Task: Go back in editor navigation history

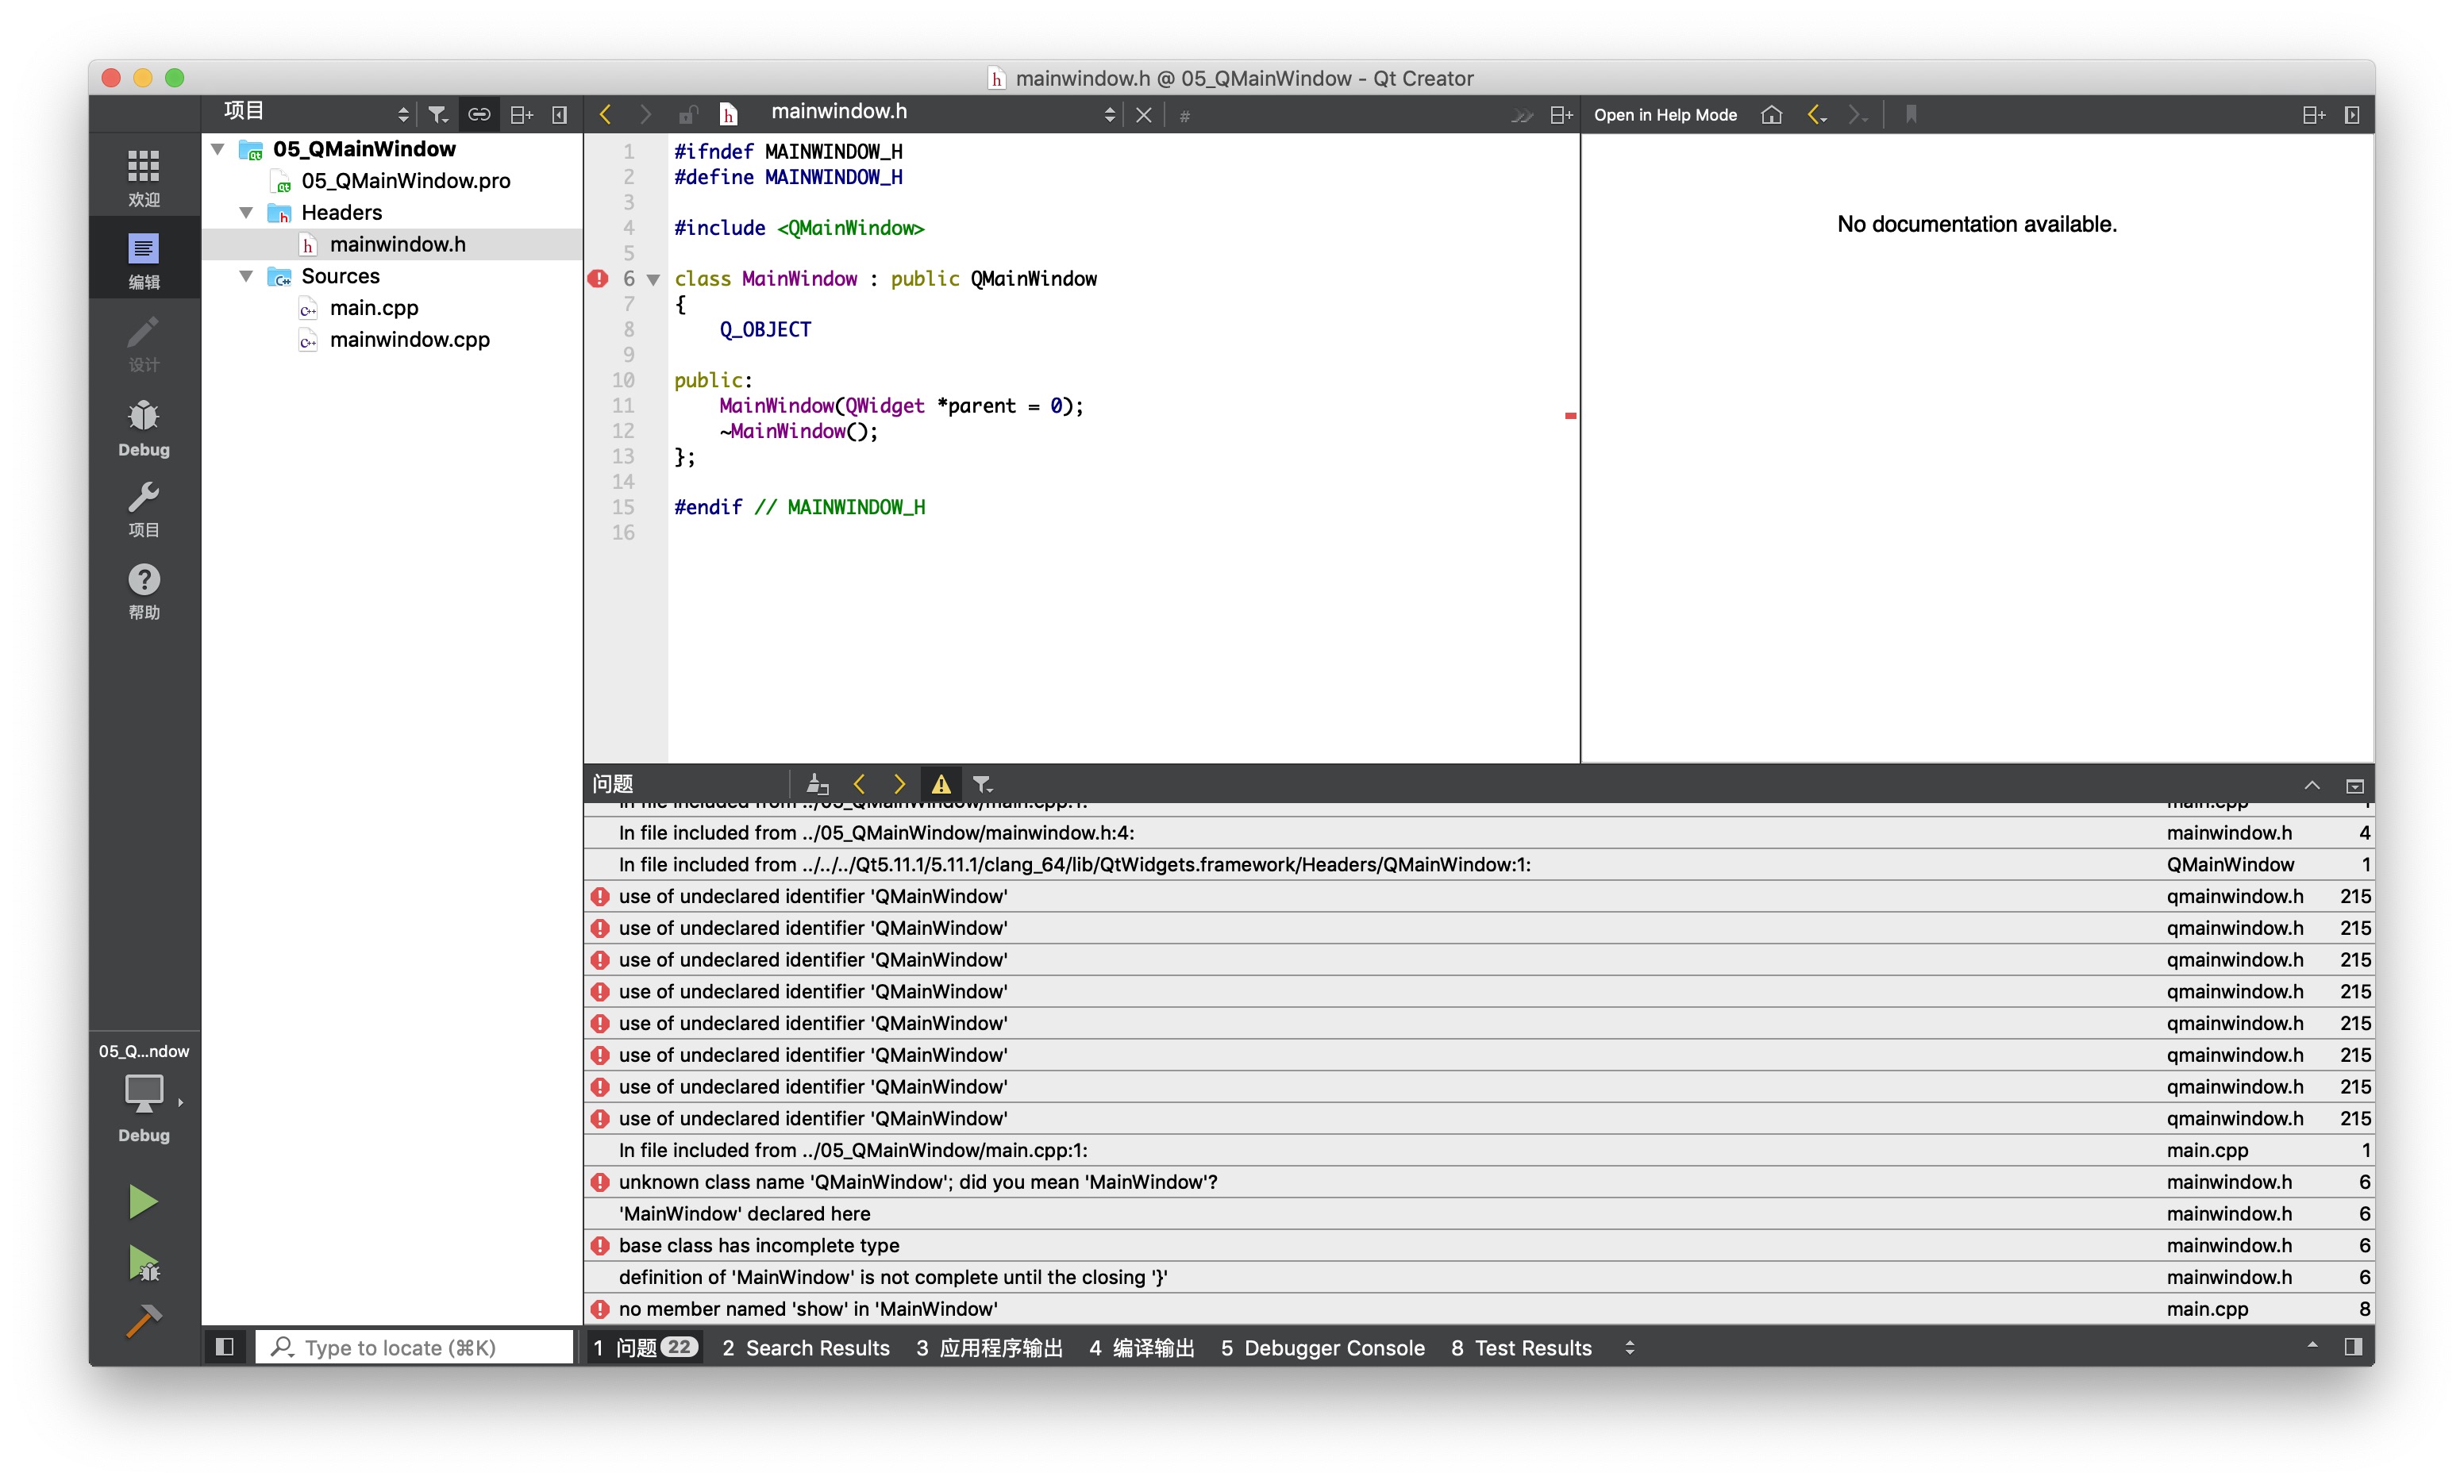Action: [605, 115]
